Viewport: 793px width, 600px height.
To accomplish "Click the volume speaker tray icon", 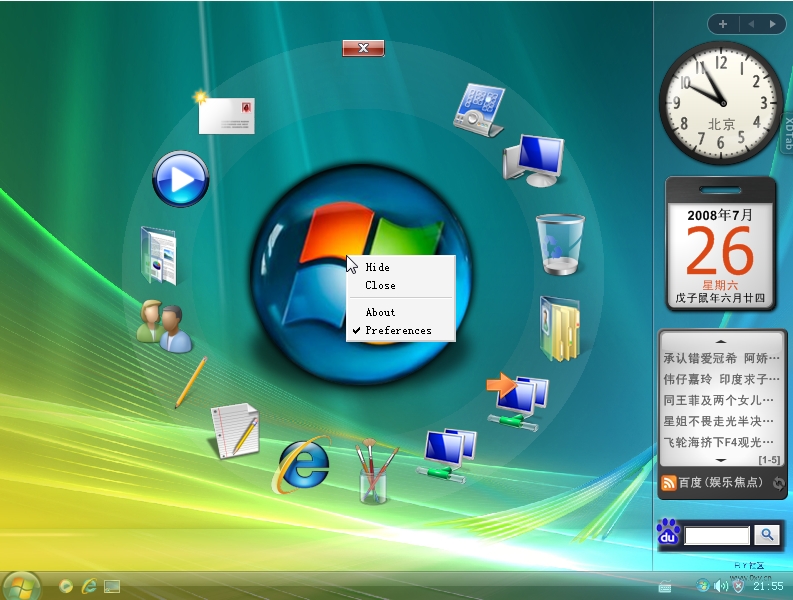I will click(x=720, y=586).
